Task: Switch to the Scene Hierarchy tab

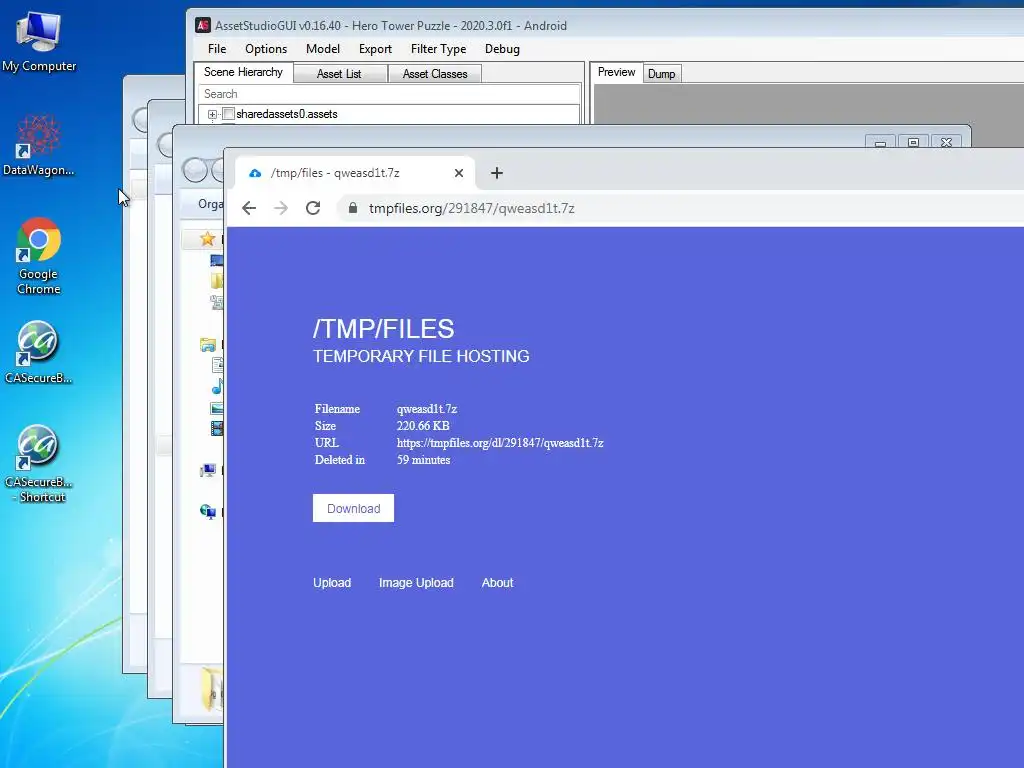Action: point(243,72)
